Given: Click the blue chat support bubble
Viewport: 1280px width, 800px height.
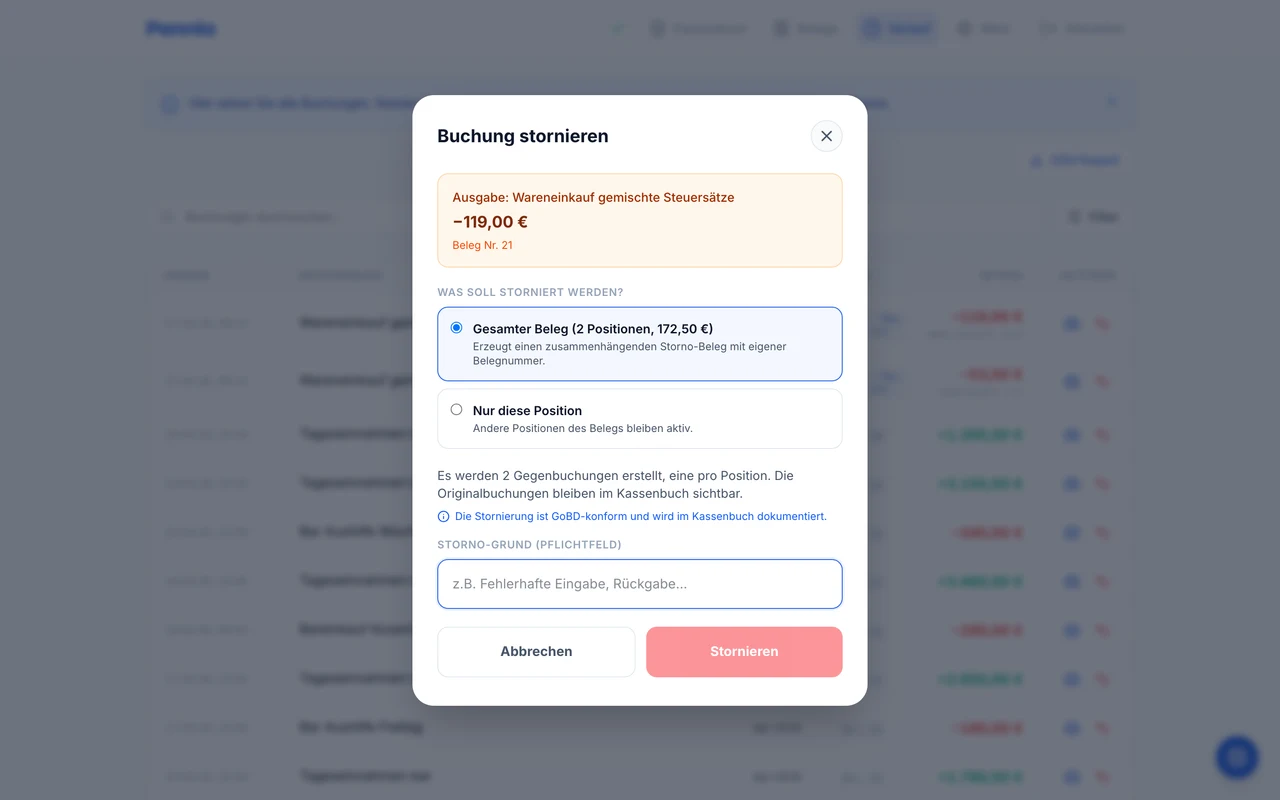Looking at the screenshot, I should [1237, 757].
